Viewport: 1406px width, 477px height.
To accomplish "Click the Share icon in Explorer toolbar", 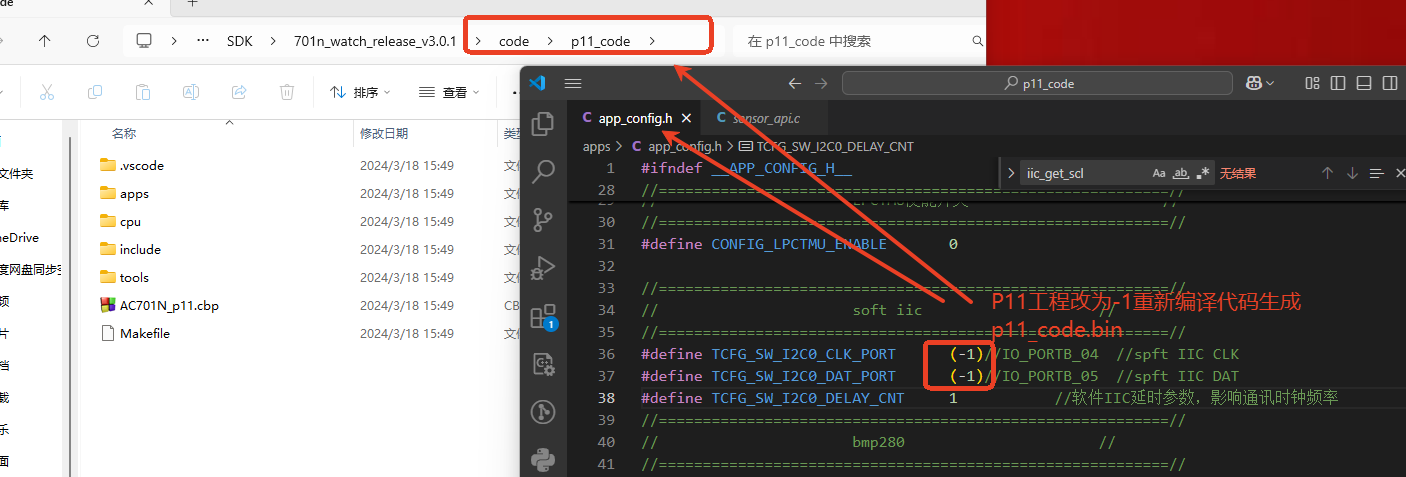I will click(x=239, y=92).
